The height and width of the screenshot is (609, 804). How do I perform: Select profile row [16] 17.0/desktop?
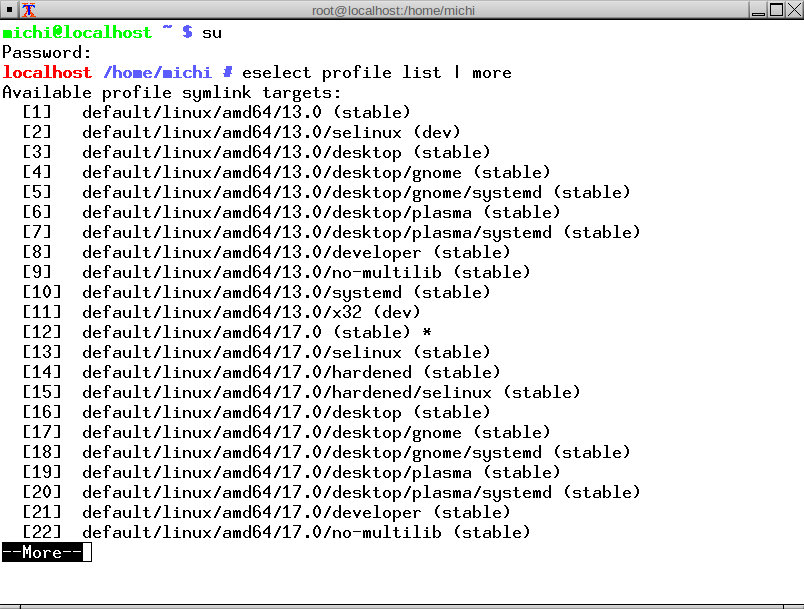[x=256, y=413]
